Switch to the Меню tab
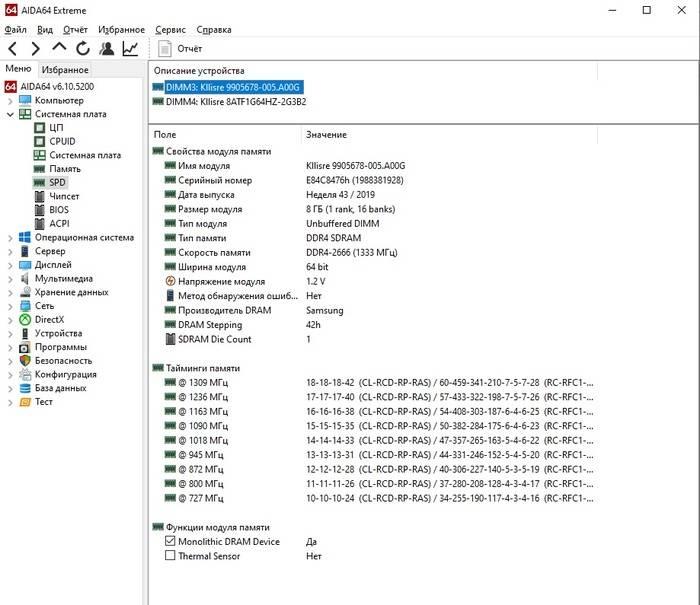 point(18,69)
